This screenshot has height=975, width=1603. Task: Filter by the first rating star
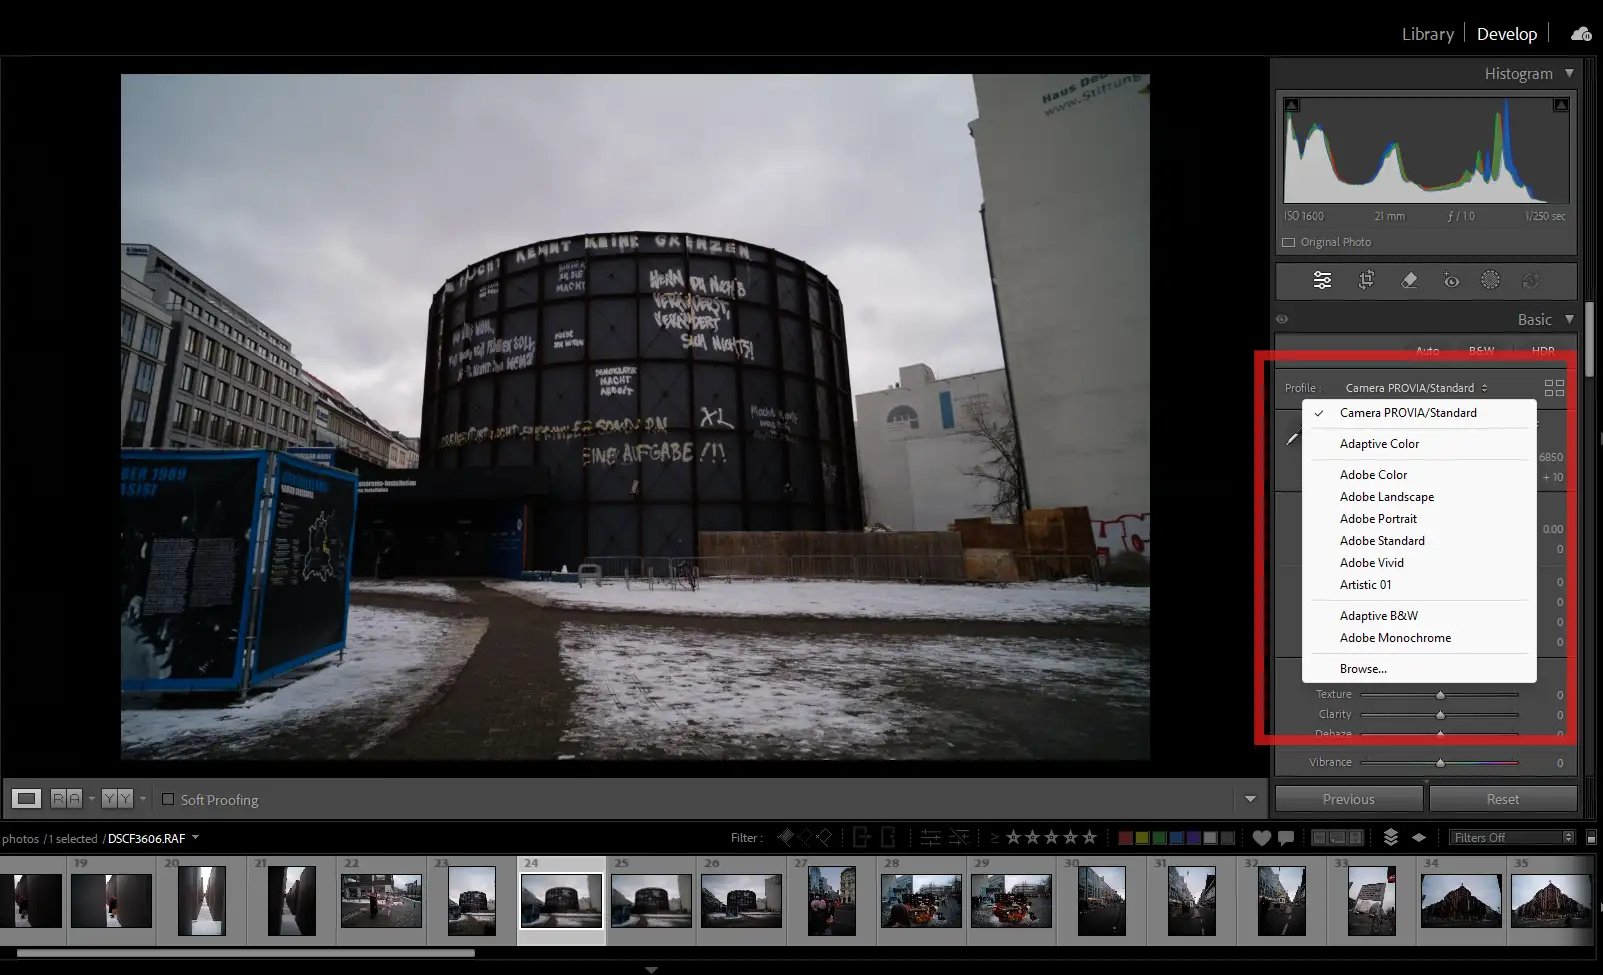pyautogui.click(x=1013, y=837)
